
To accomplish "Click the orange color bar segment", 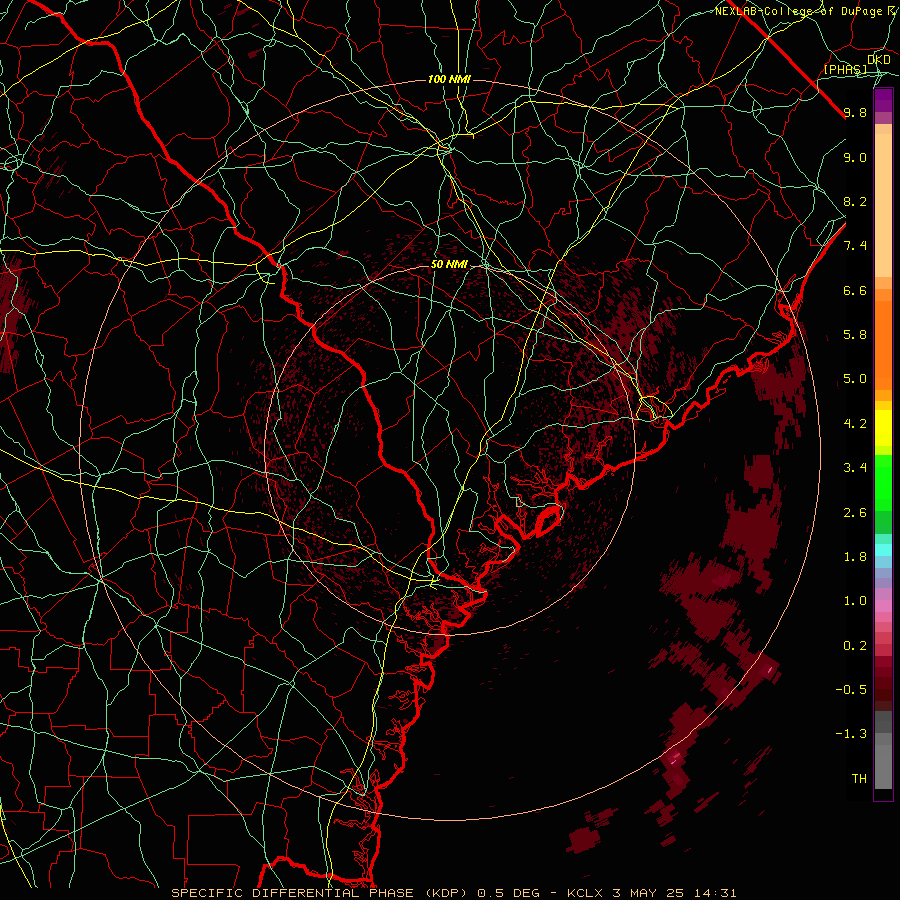I will 883,345.
